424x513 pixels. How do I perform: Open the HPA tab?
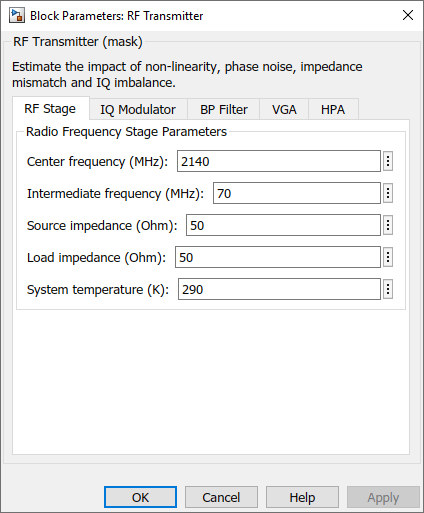(x=333, y=109)
